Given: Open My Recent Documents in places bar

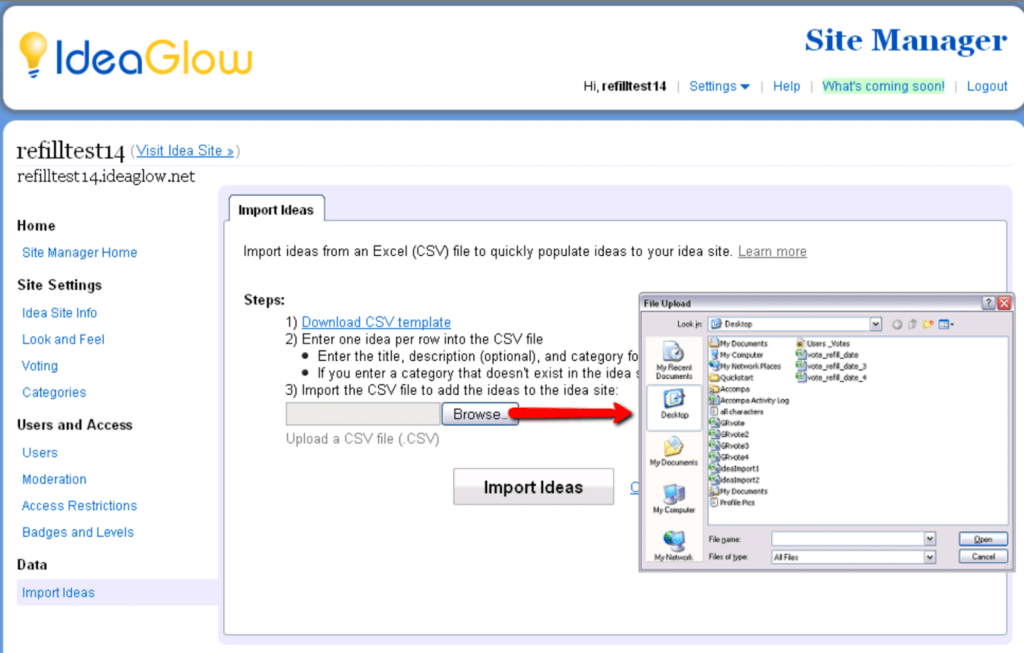Looking at the screenshot, I should [673, 360].
